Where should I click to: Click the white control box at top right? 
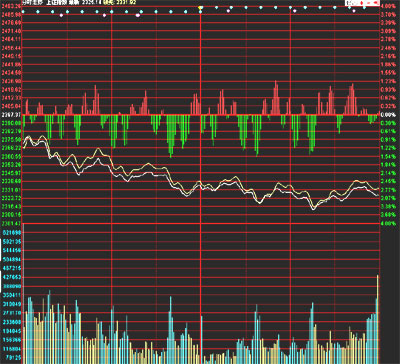(362, 3)
